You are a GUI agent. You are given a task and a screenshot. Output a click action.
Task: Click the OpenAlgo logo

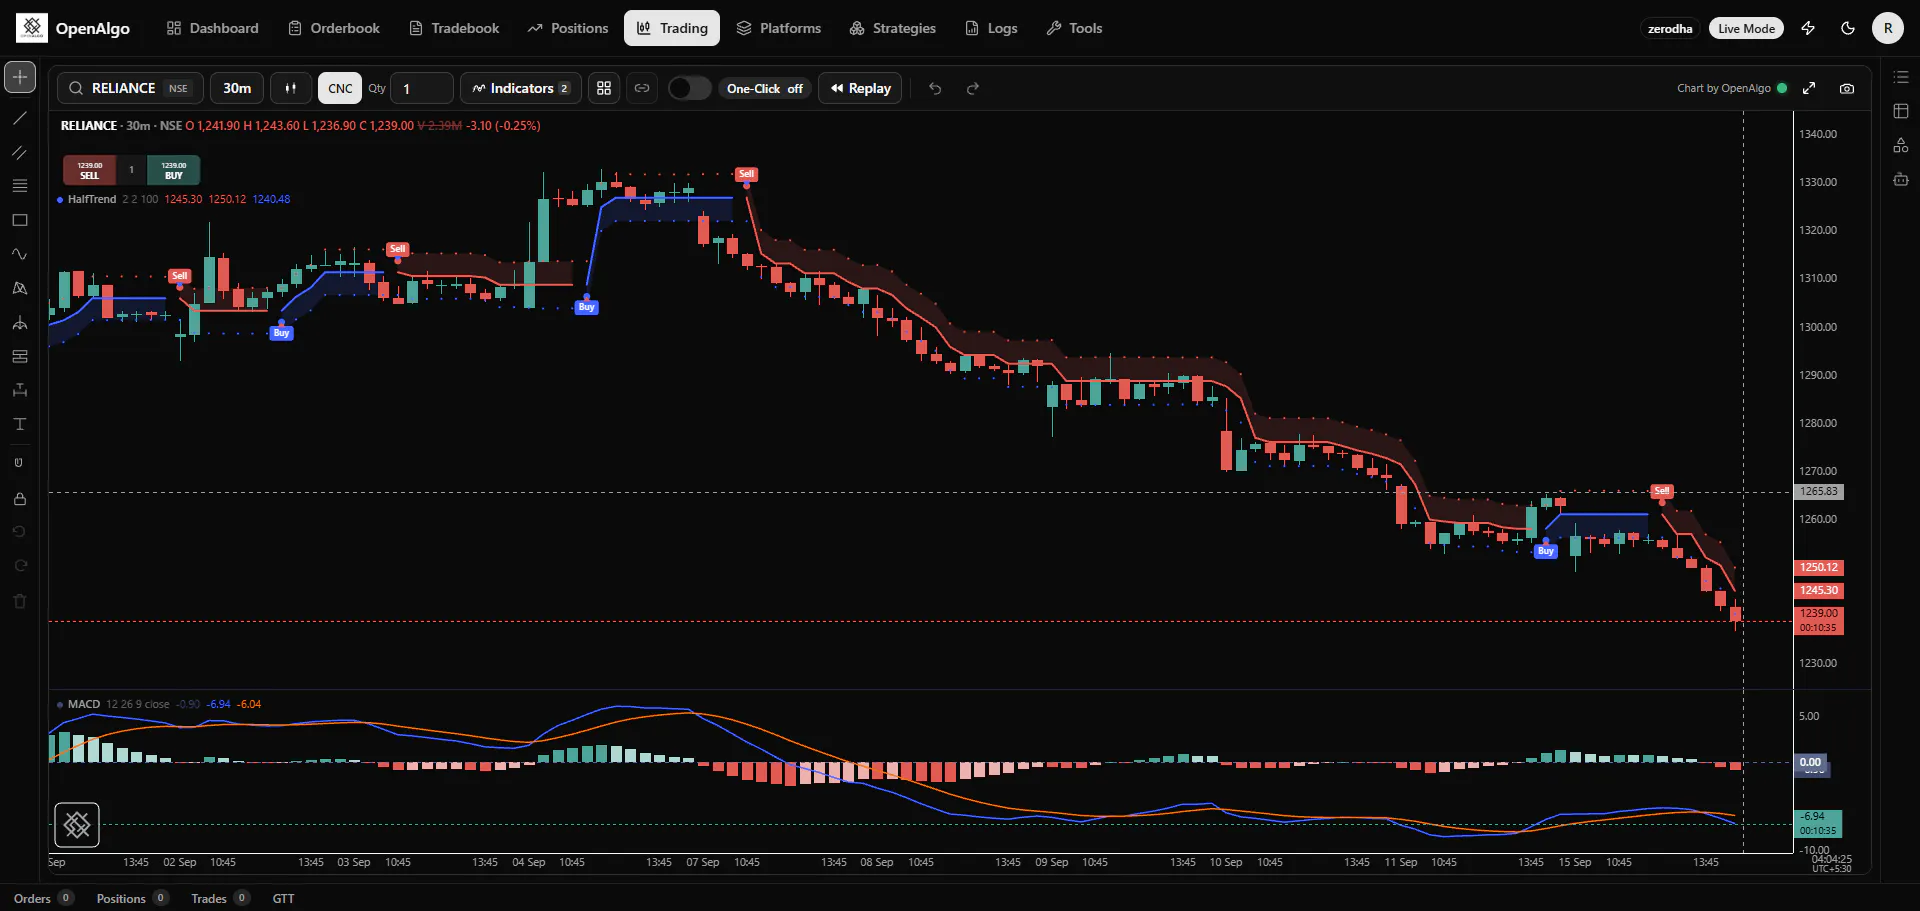click(x=73, y=28)
